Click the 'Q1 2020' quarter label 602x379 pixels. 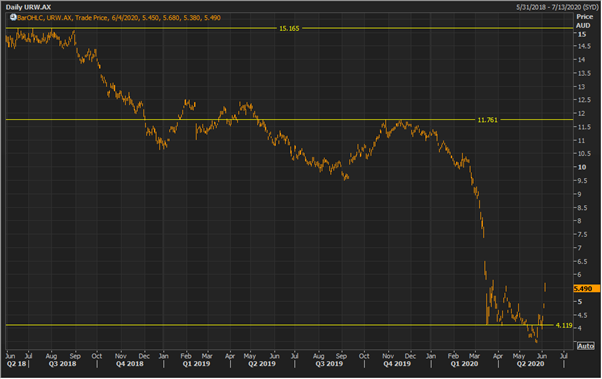(x=464, y=364)
